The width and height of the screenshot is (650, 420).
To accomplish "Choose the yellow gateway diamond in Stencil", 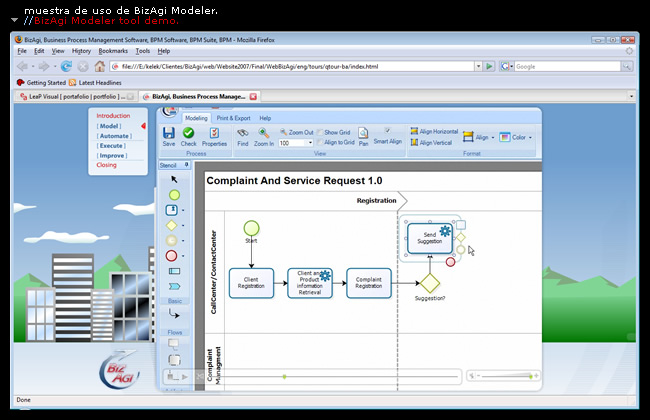I will pyautogui.click(x=174, y=225).
